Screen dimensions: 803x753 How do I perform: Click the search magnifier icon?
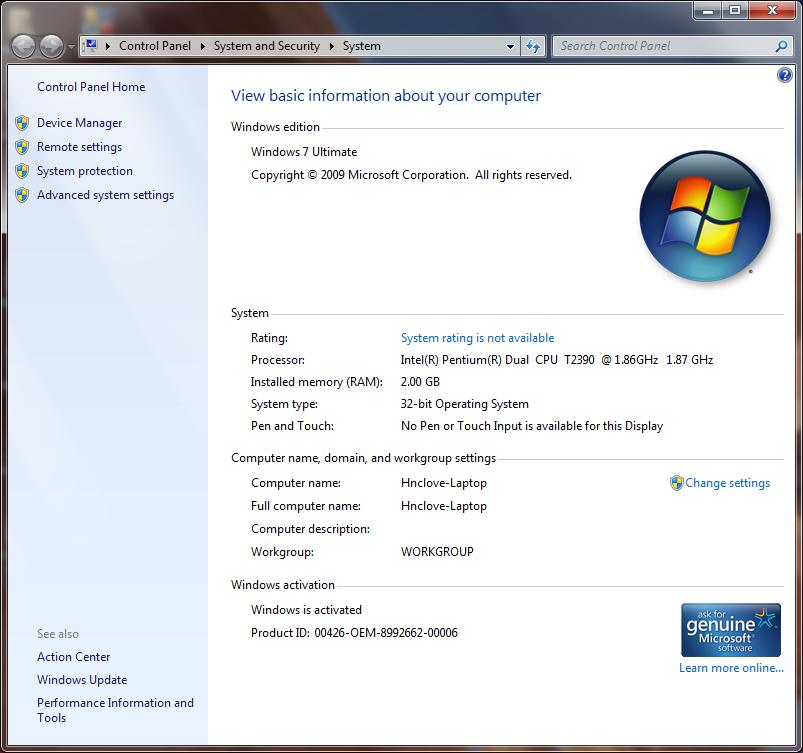click(x=781, y=46)
